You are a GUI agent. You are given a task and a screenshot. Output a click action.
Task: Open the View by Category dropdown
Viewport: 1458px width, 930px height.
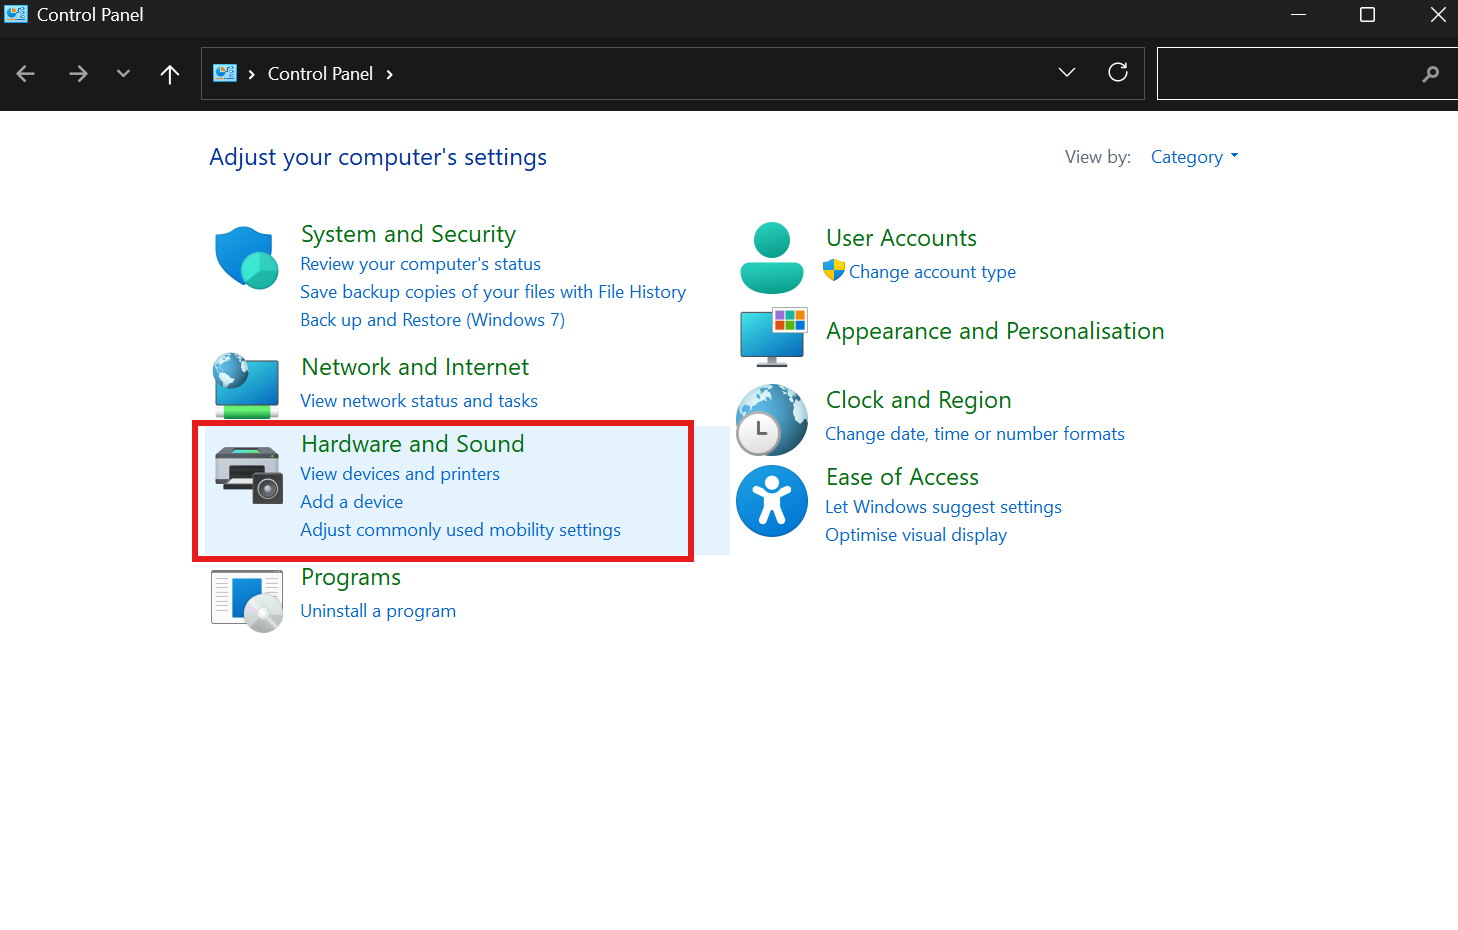coord(1194,157)
